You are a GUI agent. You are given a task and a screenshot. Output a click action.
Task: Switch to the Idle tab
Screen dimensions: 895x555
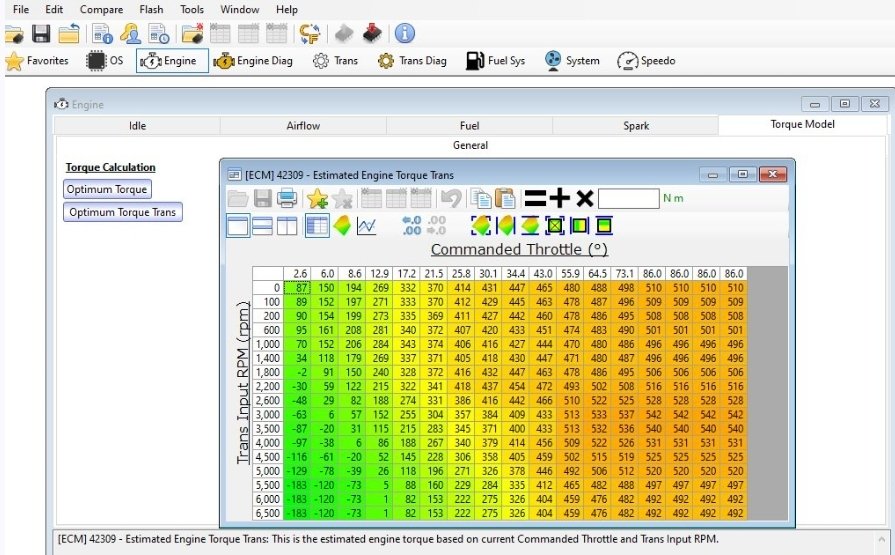click(x=137, y=126)
